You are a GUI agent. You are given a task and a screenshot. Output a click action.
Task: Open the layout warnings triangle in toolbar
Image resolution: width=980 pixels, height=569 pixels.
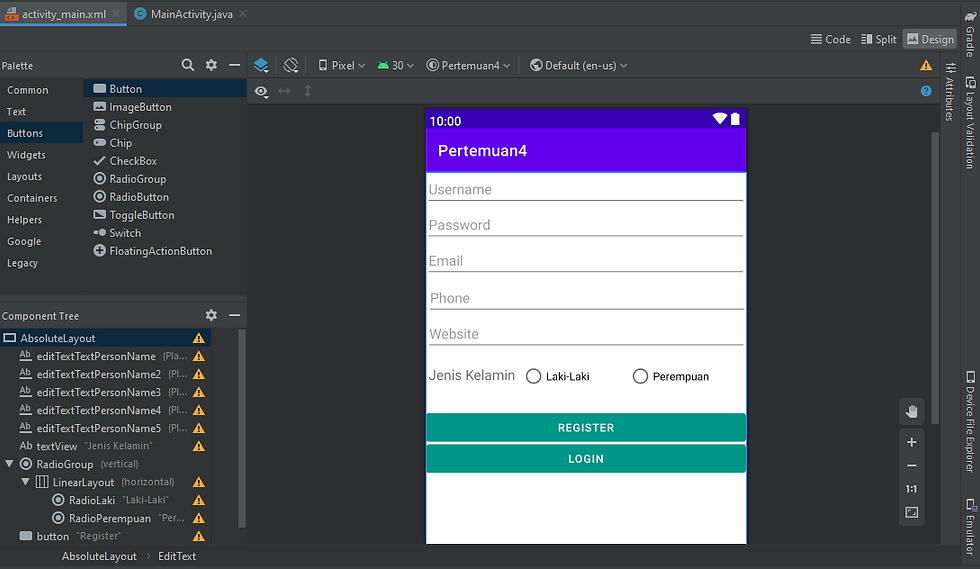tap(926, 65)
